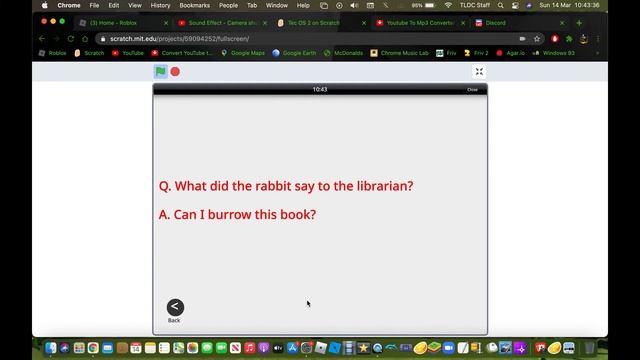Select the Tec OS 2 on Scratch tab
The height and width of the screenshot is (360, 640).
point(321,23)
